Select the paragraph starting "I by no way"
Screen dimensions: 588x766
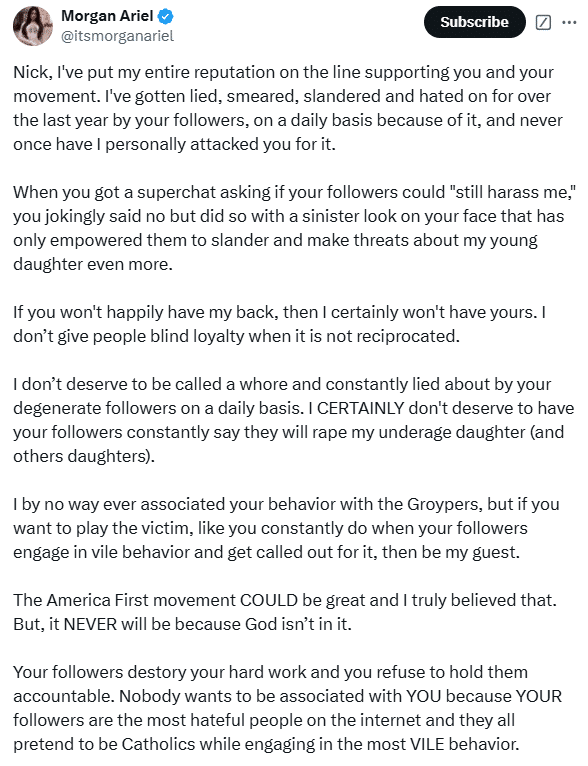pos(286,528)
